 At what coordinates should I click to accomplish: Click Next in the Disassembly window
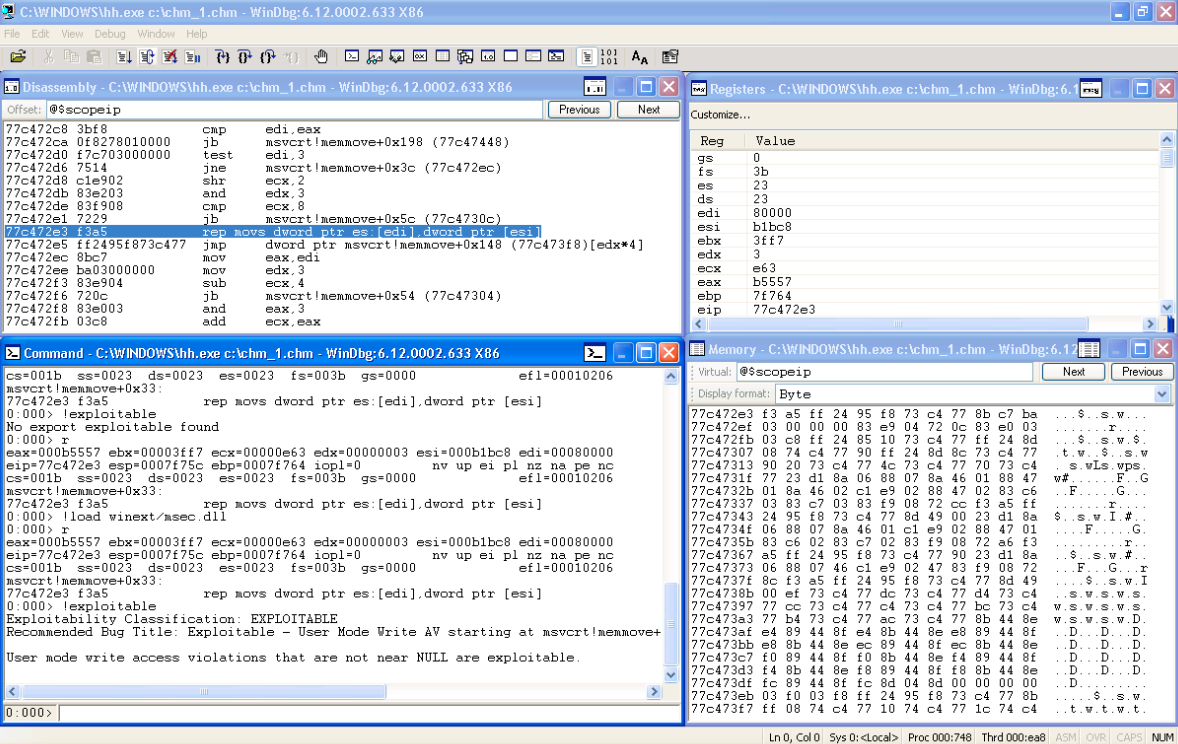point(648,110)
